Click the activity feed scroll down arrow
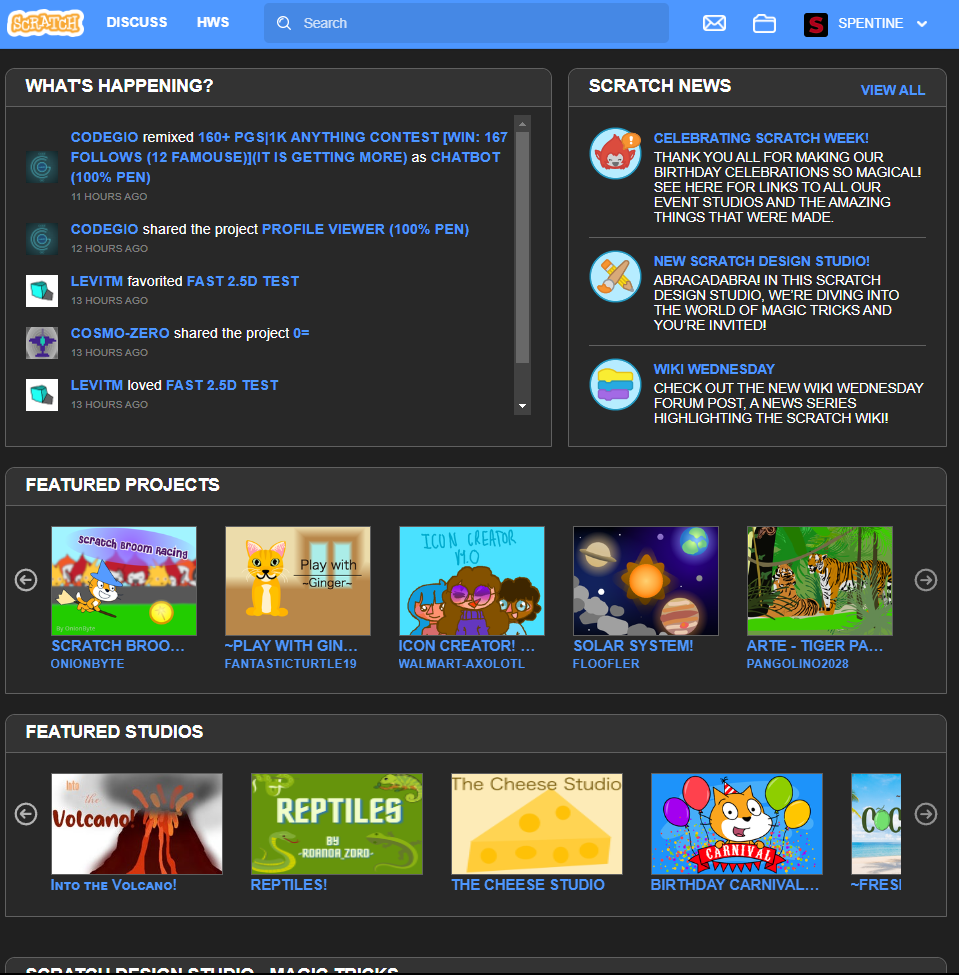959x975 pixels. coord(522,406)
